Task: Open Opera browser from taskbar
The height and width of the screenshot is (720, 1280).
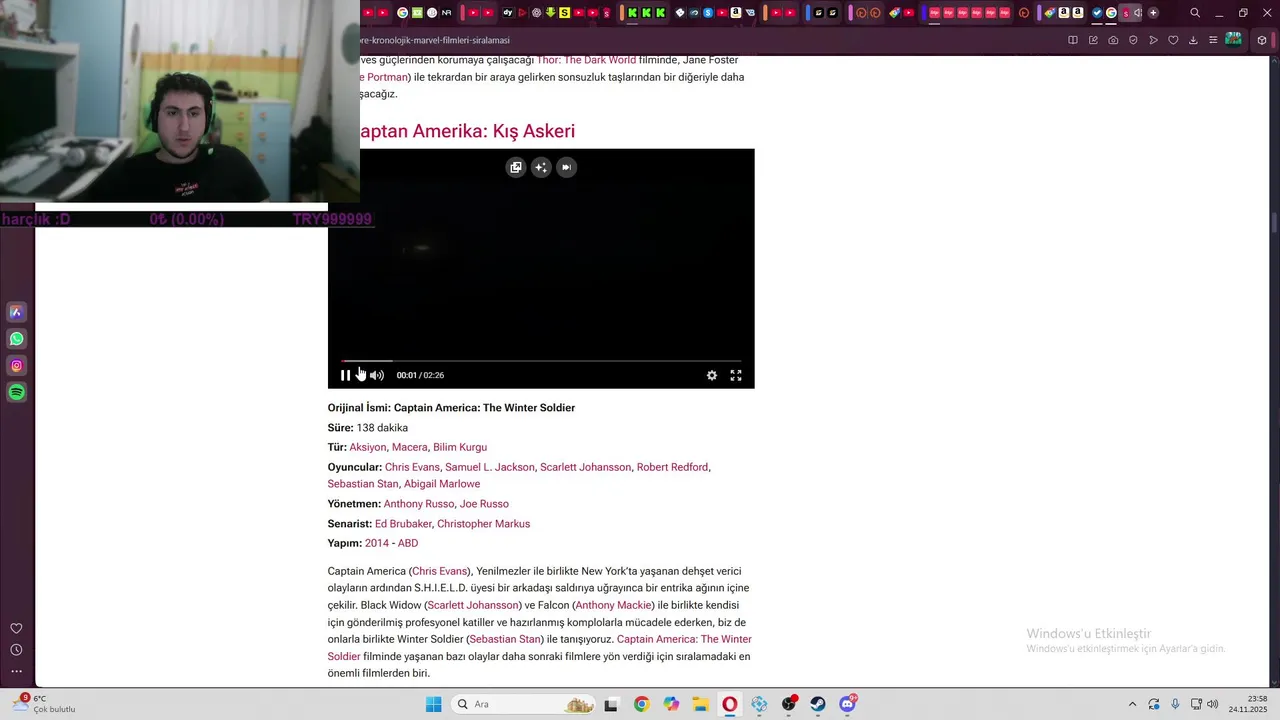Action: point(730,704)
